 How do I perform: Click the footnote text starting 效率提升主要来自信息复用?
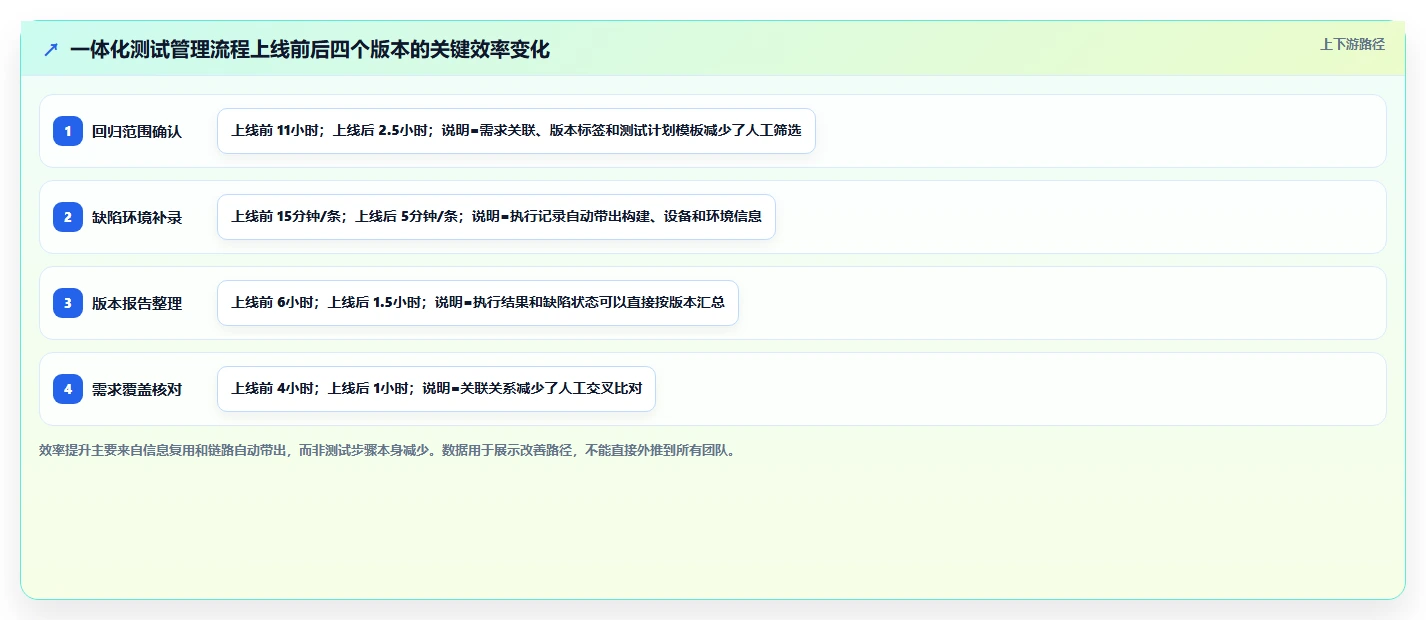(x=390, y=450)
